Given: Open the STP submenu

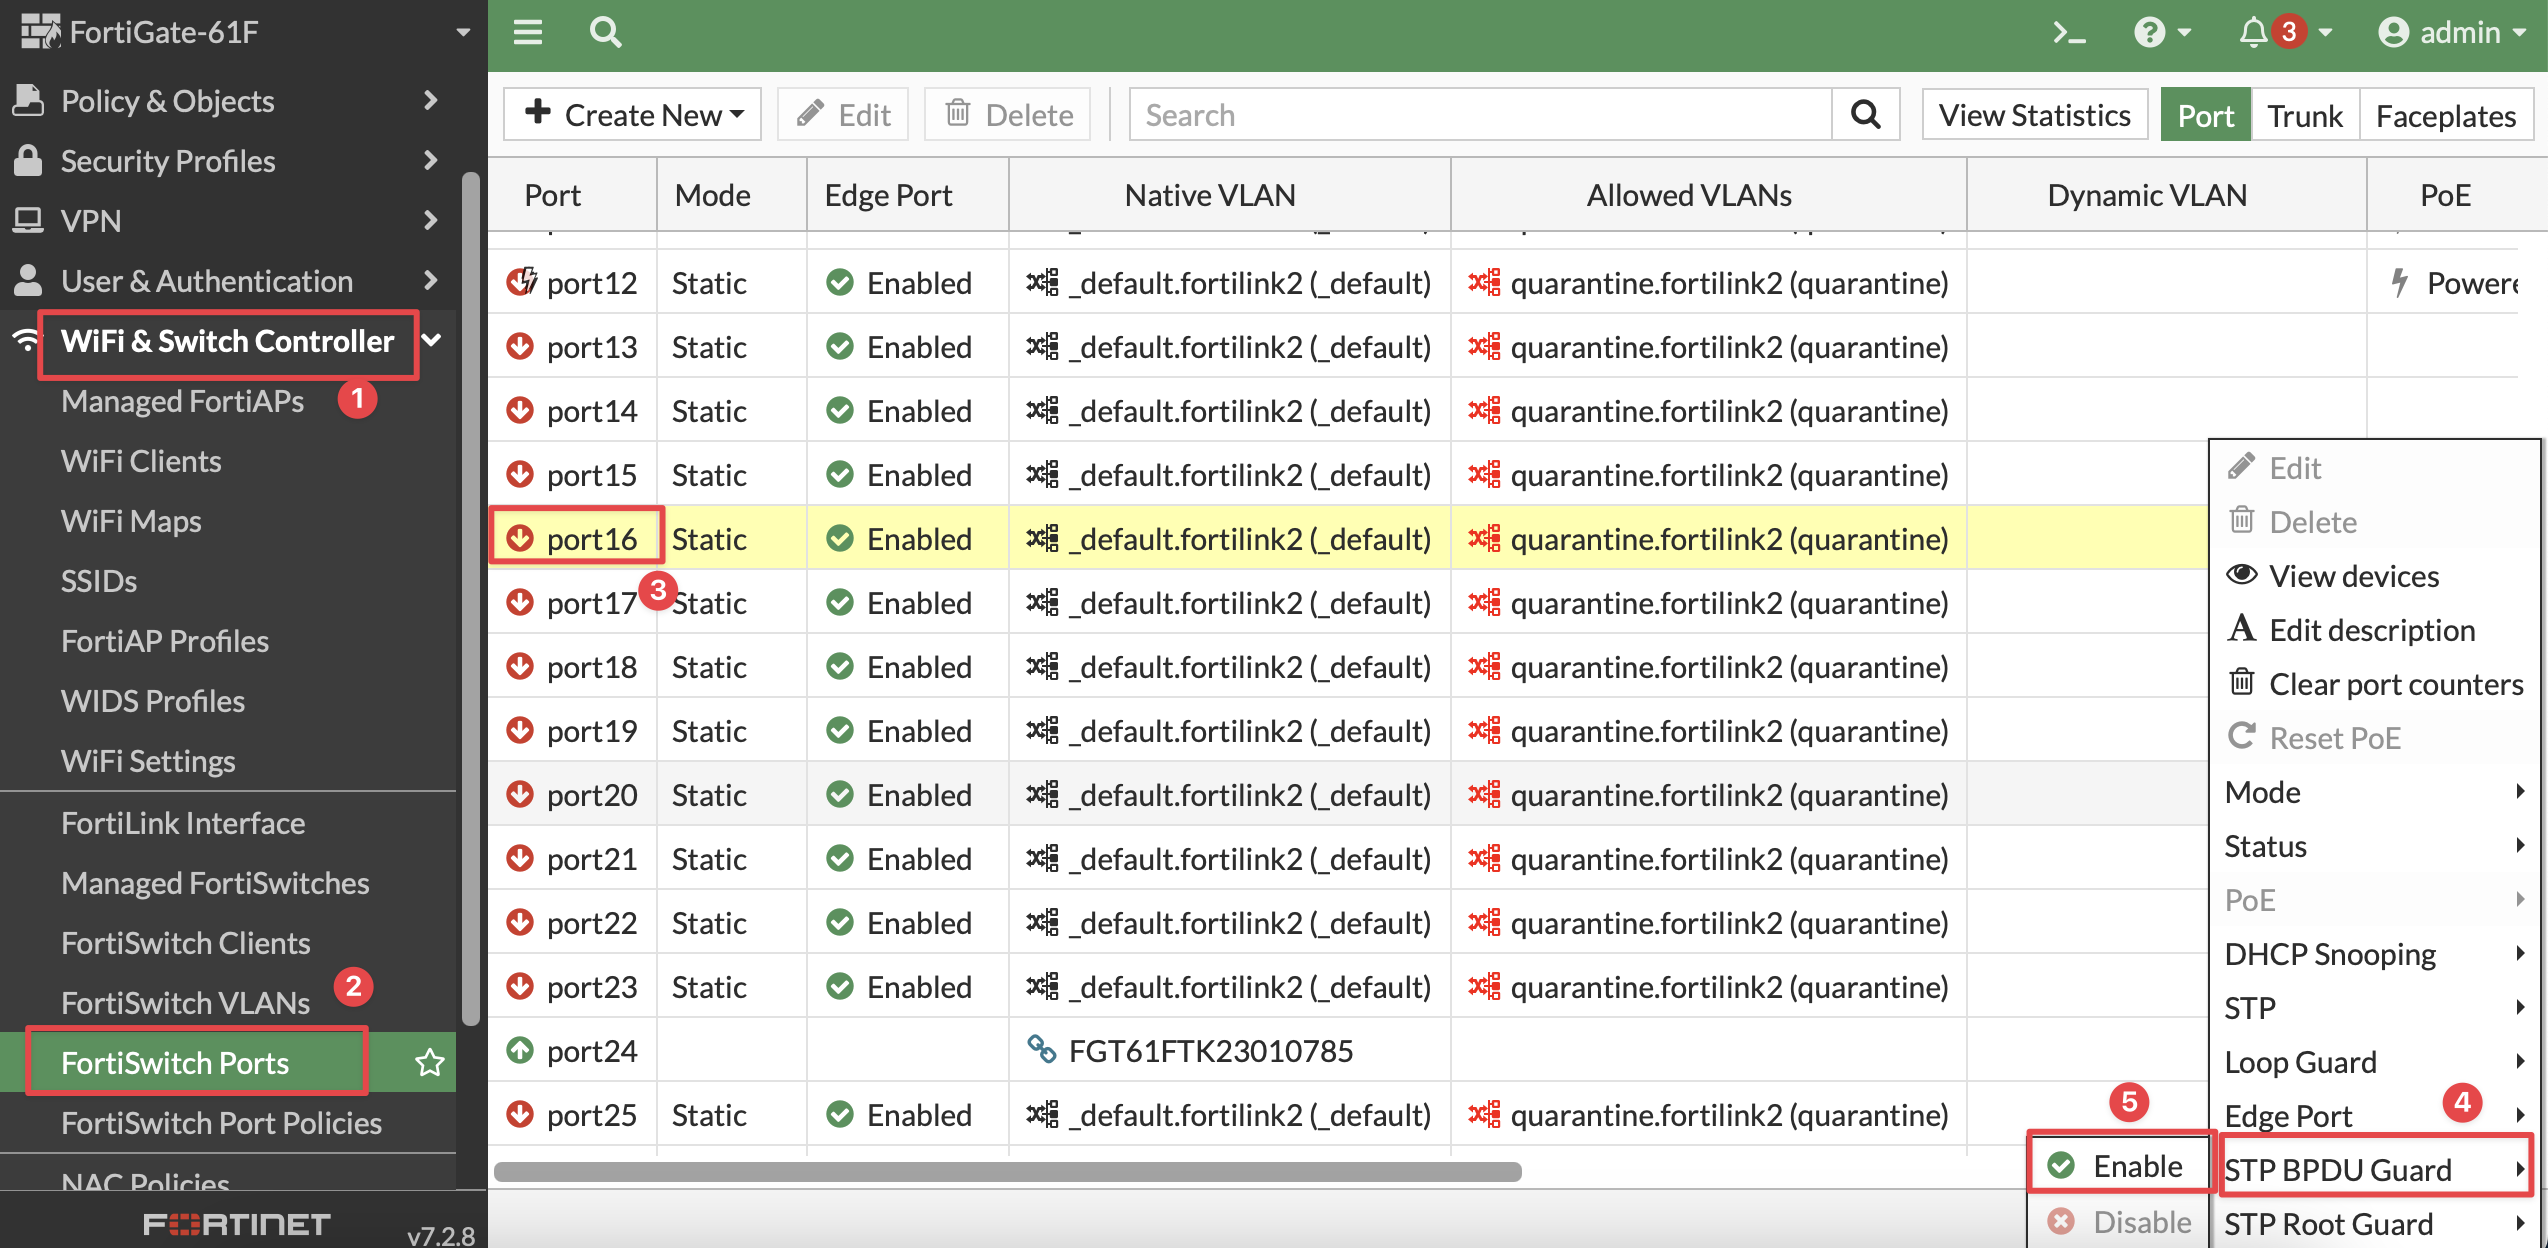Looking at the screenshot, I should pyautogui.click(x=2374, y=1008).
